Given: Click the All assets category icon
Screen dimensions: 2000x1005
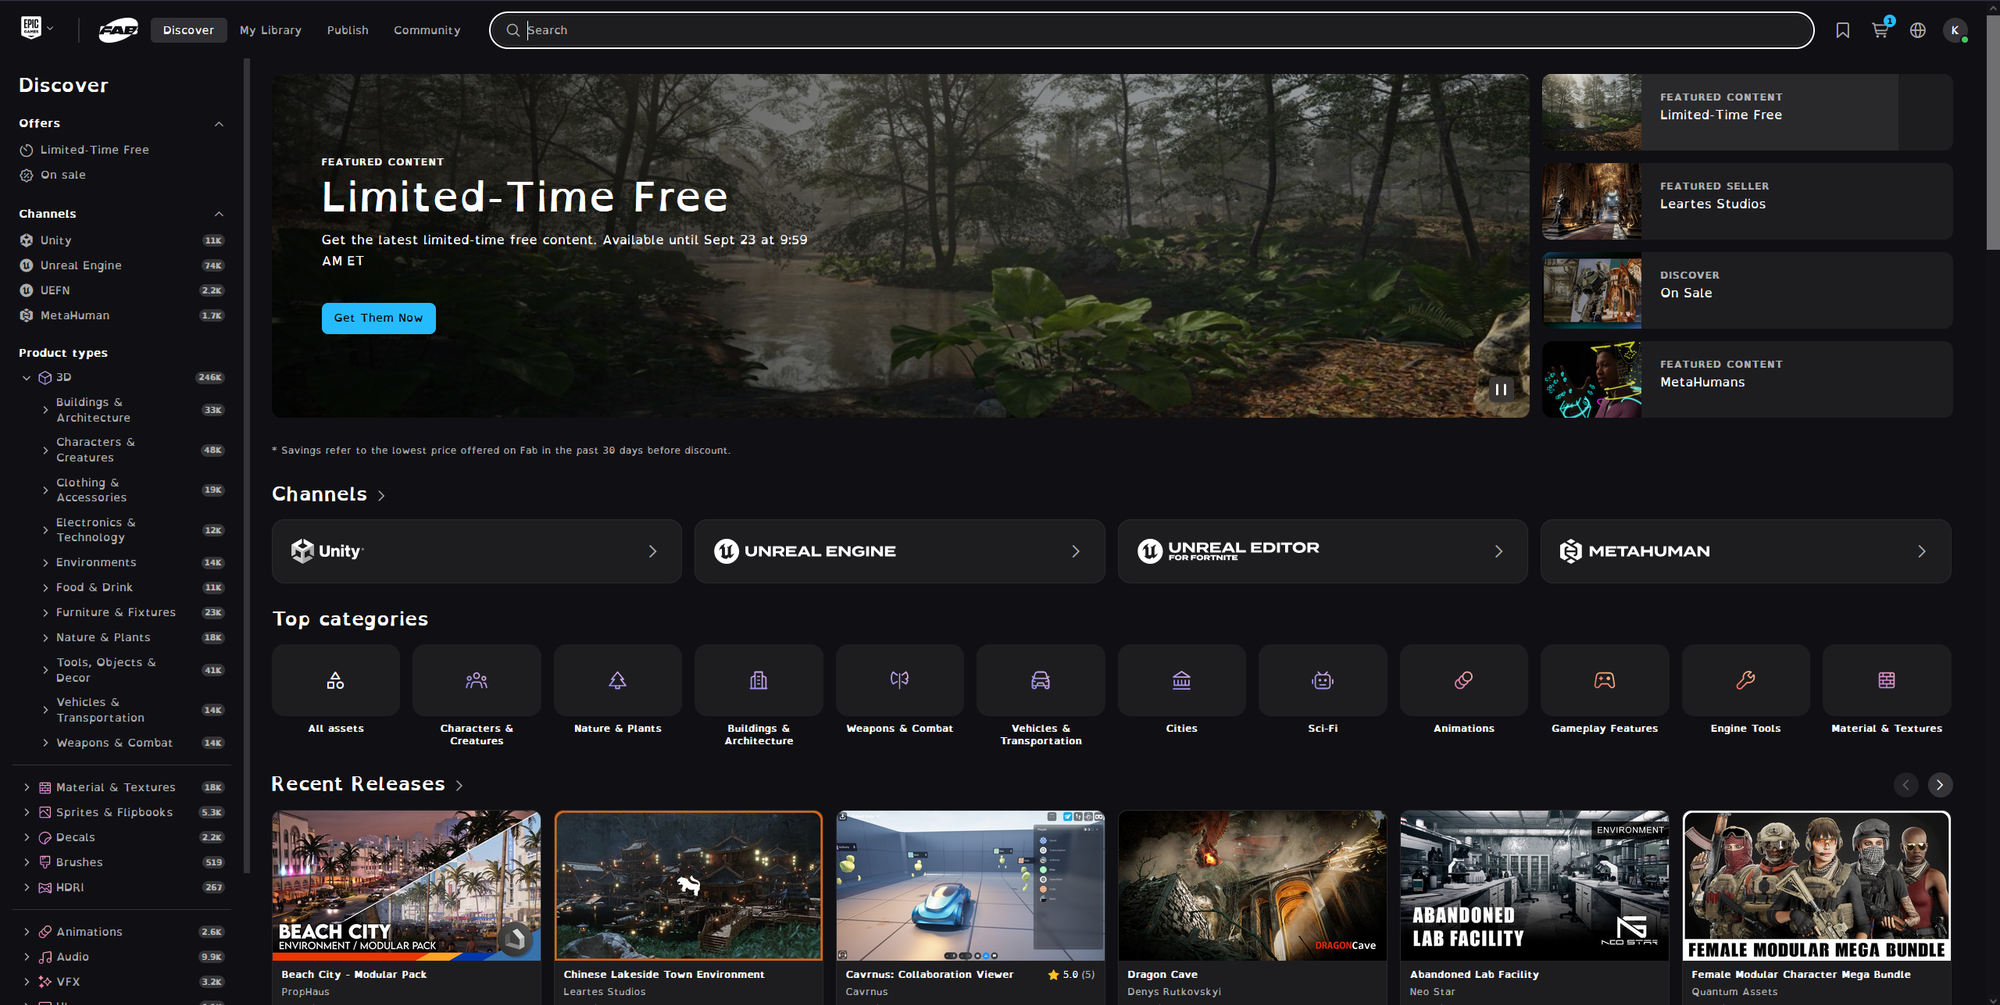Looking at the screenshot, I should (x=336, y=680).
